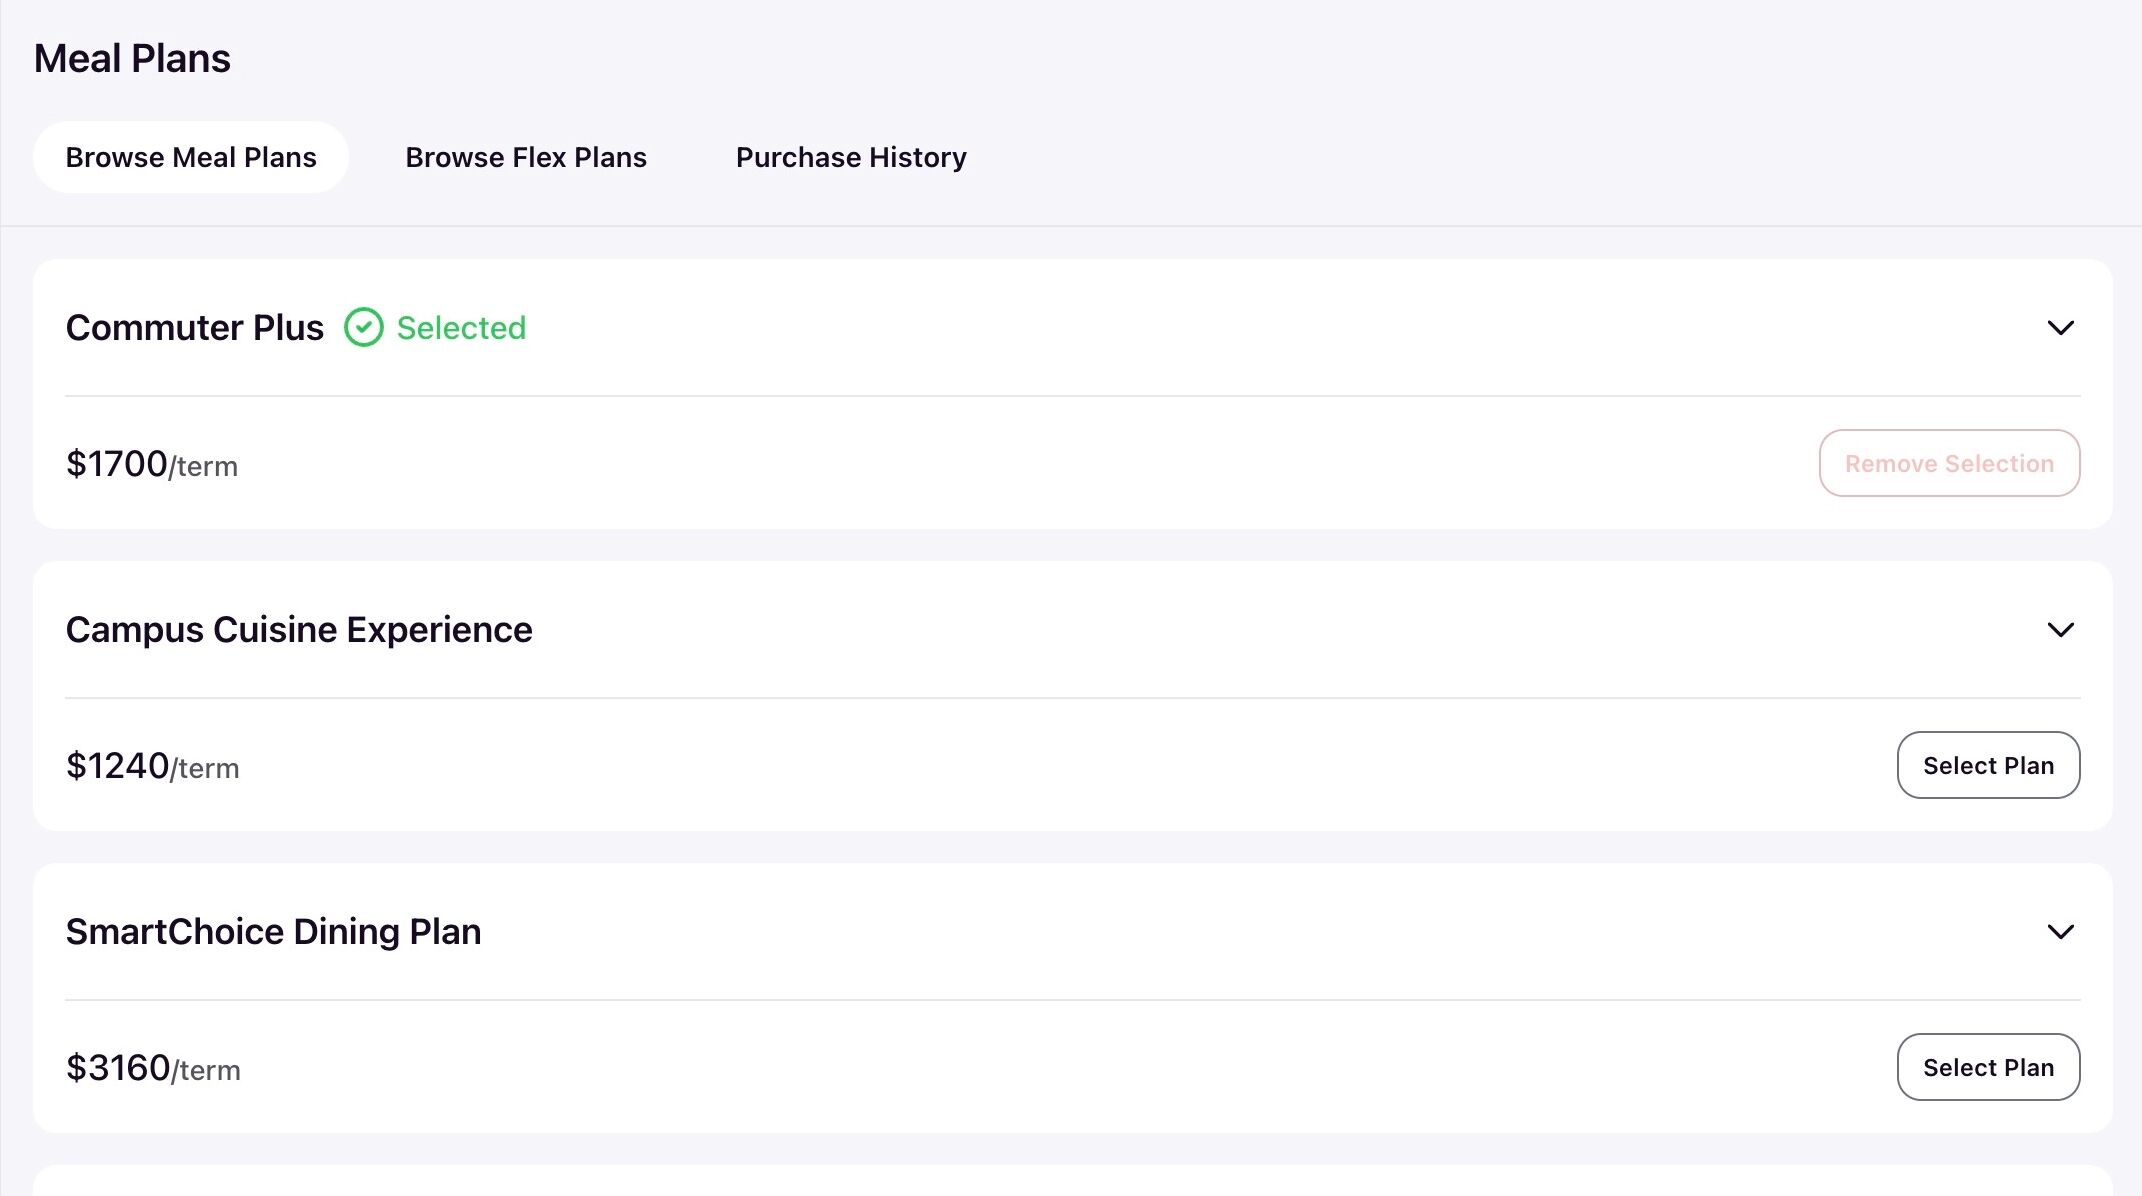Image resolution: width=2142 pixels, height=1196 pixels.
Task: Click the $3160/term price
Action: 153,1068
